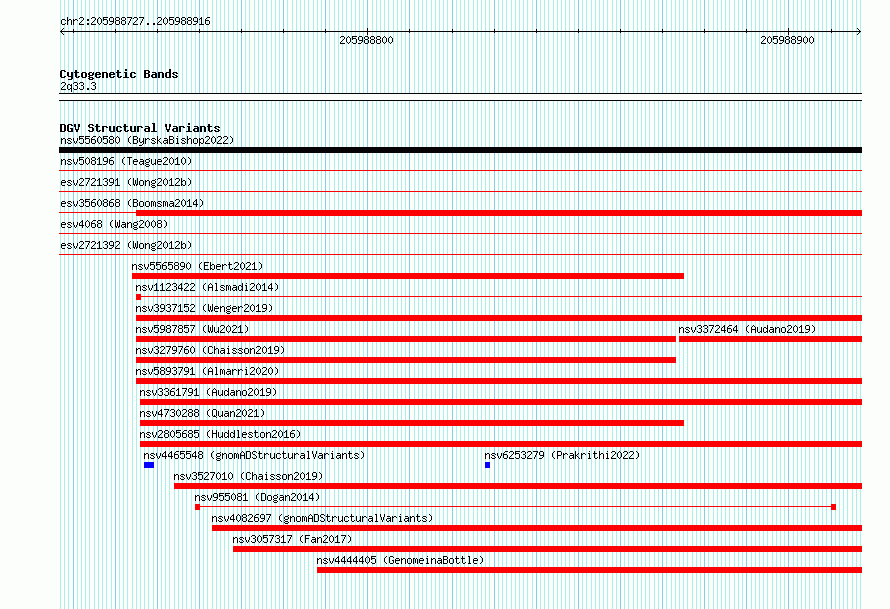Click the red bar under nsv3527010
Screen dimensions: 890x609
point(518,486)
